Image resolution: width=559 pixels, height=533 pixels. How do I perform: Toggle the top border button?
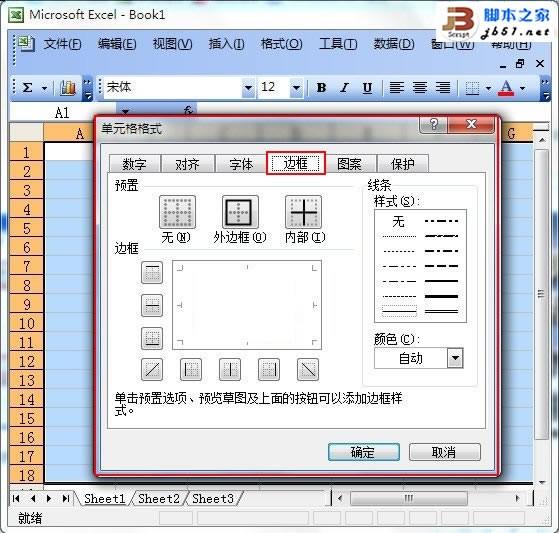pyautogui.click(x=152, y=273)
